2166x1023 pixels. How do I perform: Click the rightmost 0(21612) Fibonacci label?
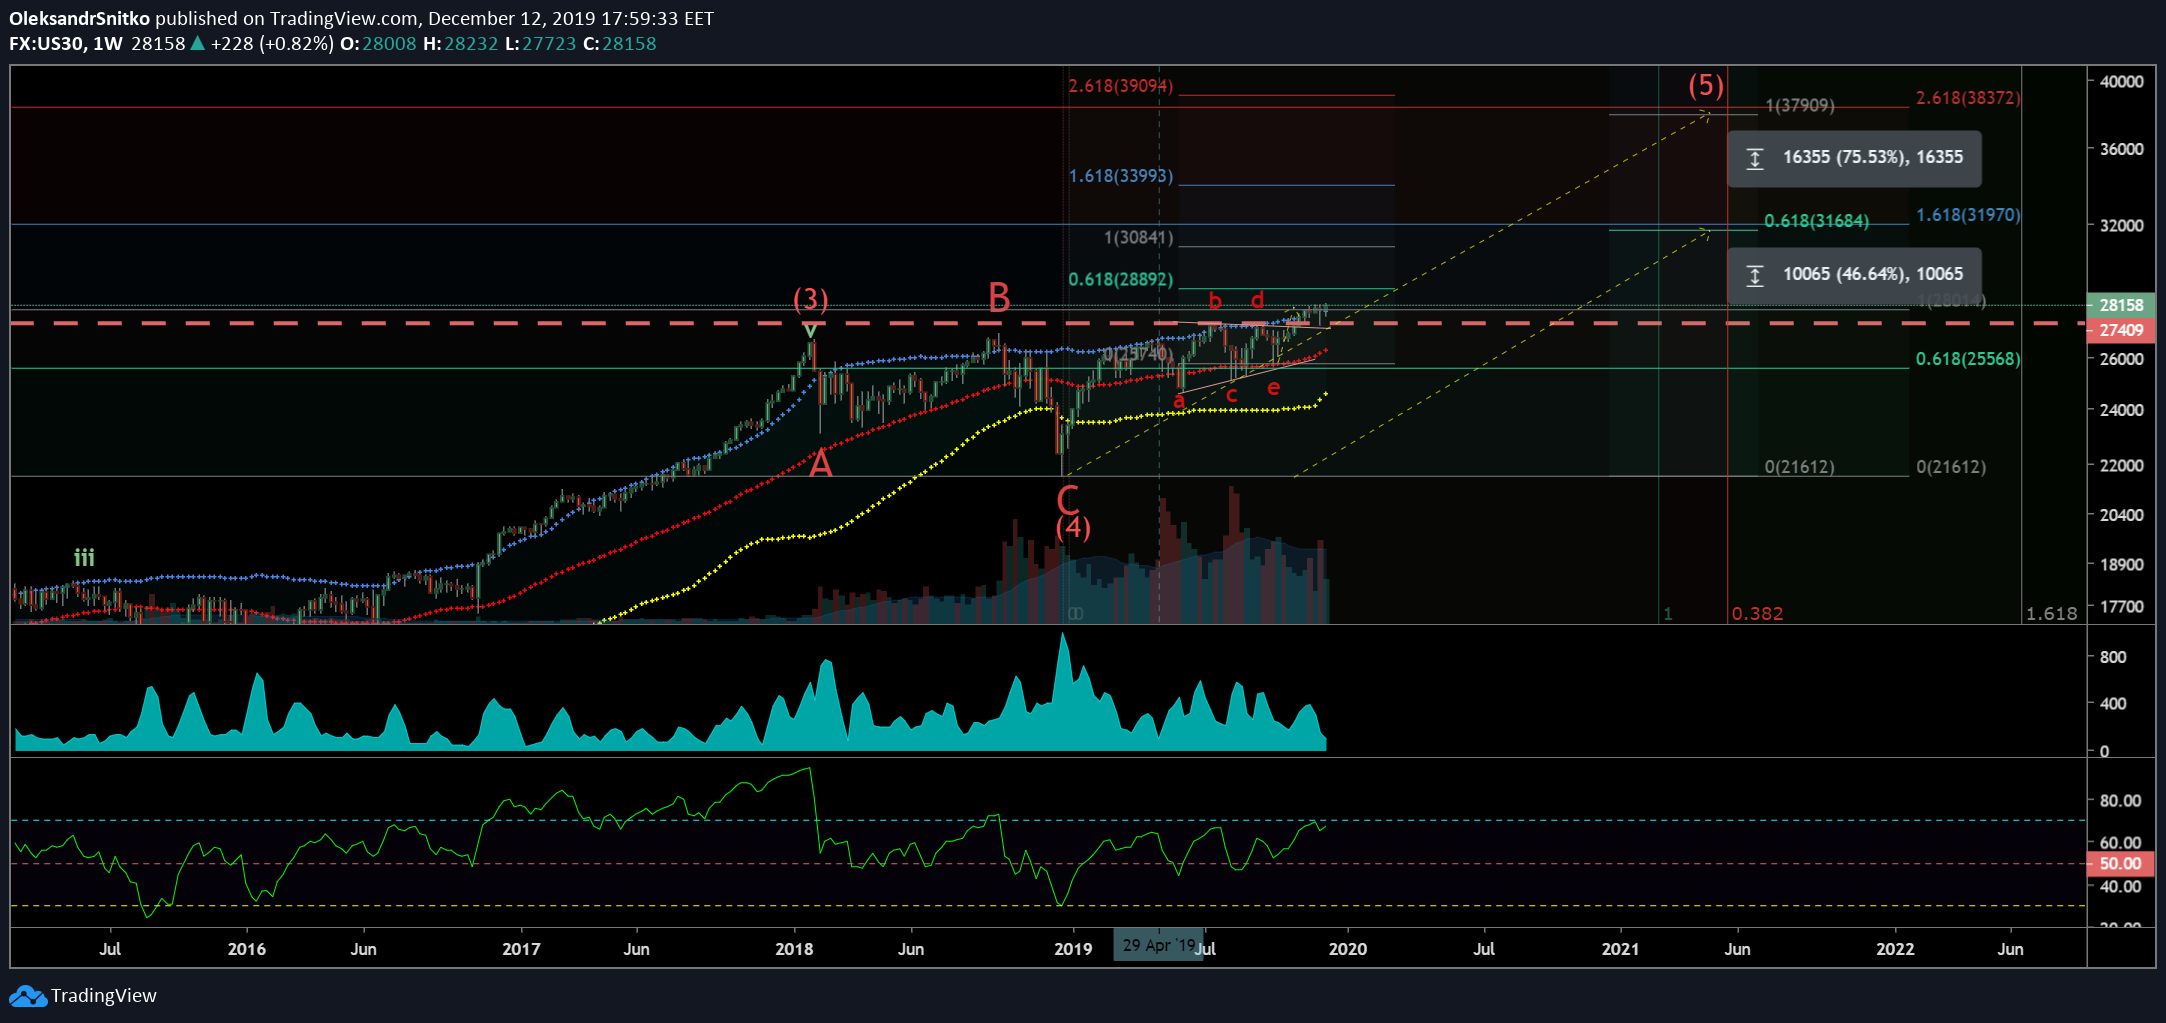(x=1951, y=467)
